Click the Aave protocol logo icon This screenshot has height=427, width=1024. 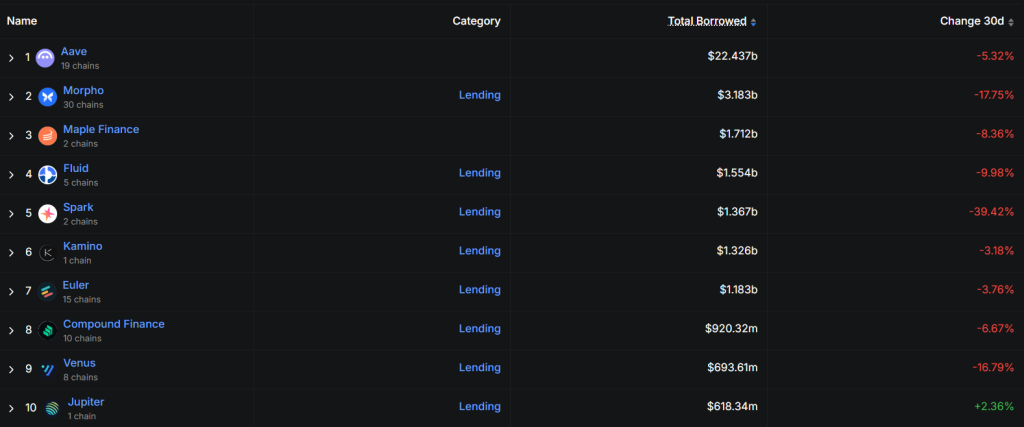45,58
